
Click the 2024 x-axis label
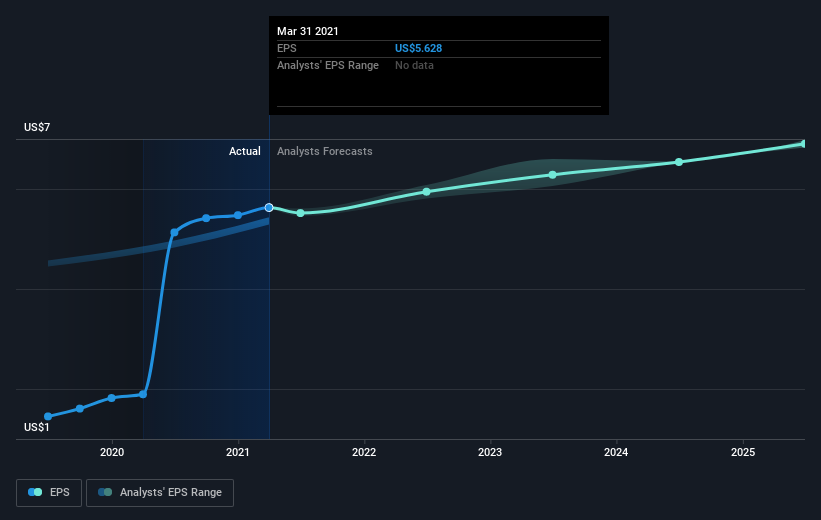coord(616,453)
